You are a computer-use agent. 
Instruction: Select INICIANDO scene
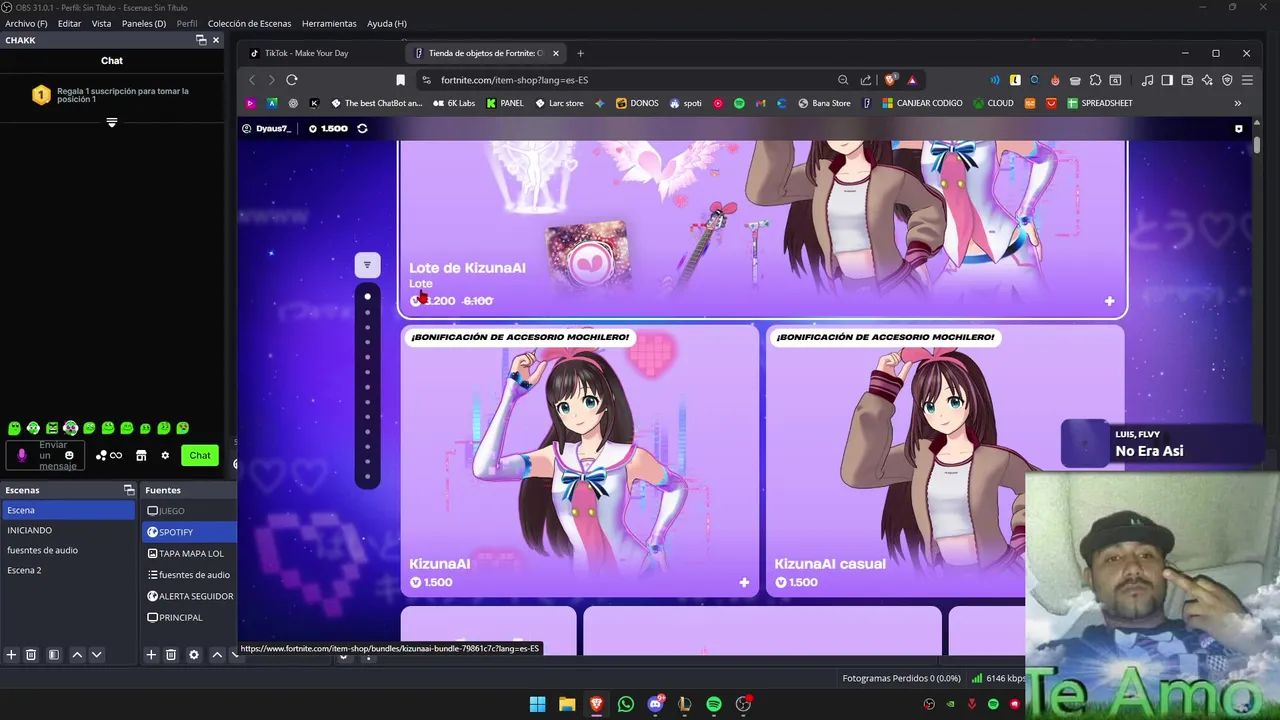pos(67,530)
